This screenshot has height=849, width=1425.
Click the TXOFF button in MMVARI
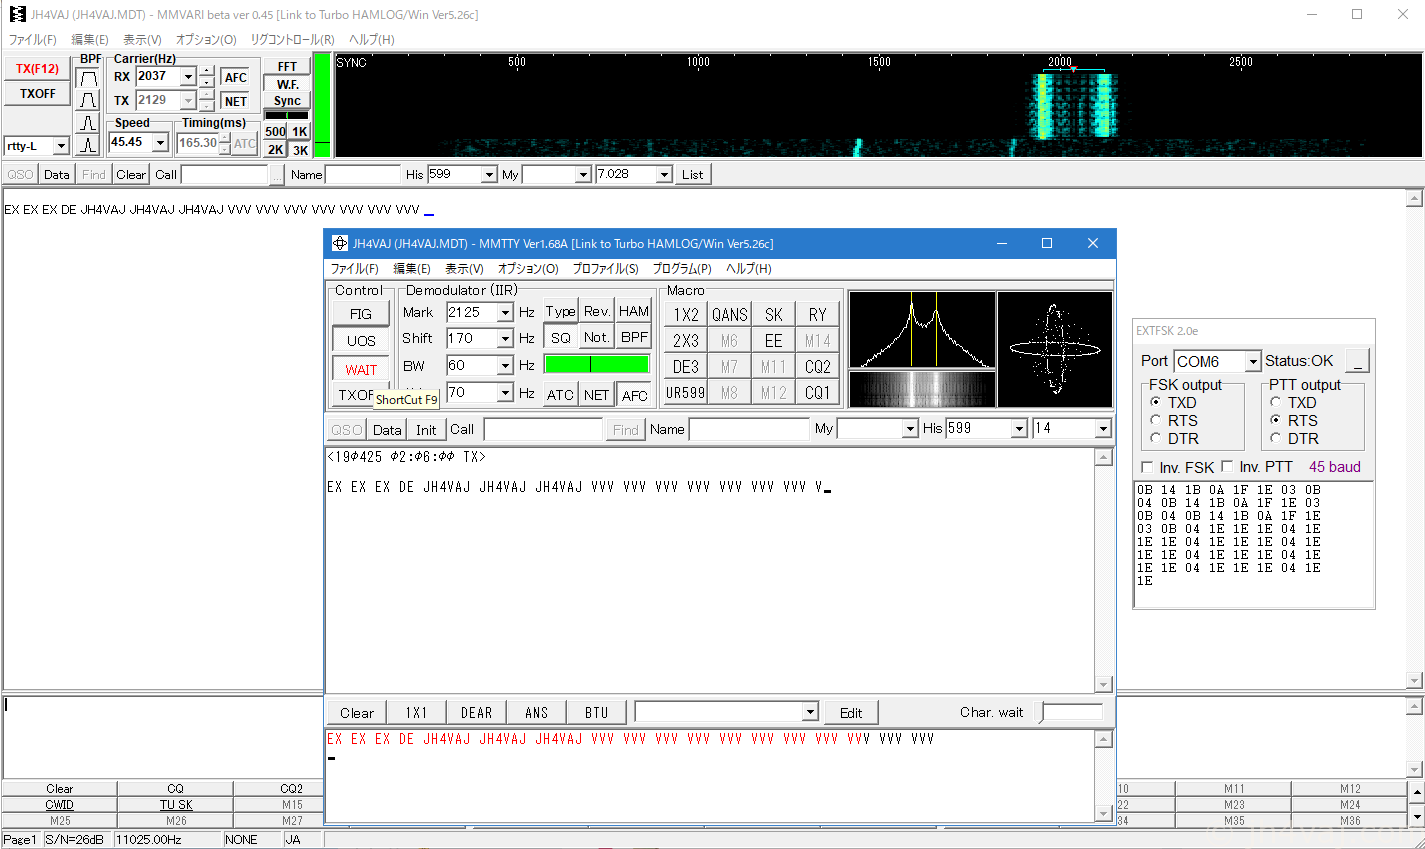pyautogui.click(x=38, y=94)
